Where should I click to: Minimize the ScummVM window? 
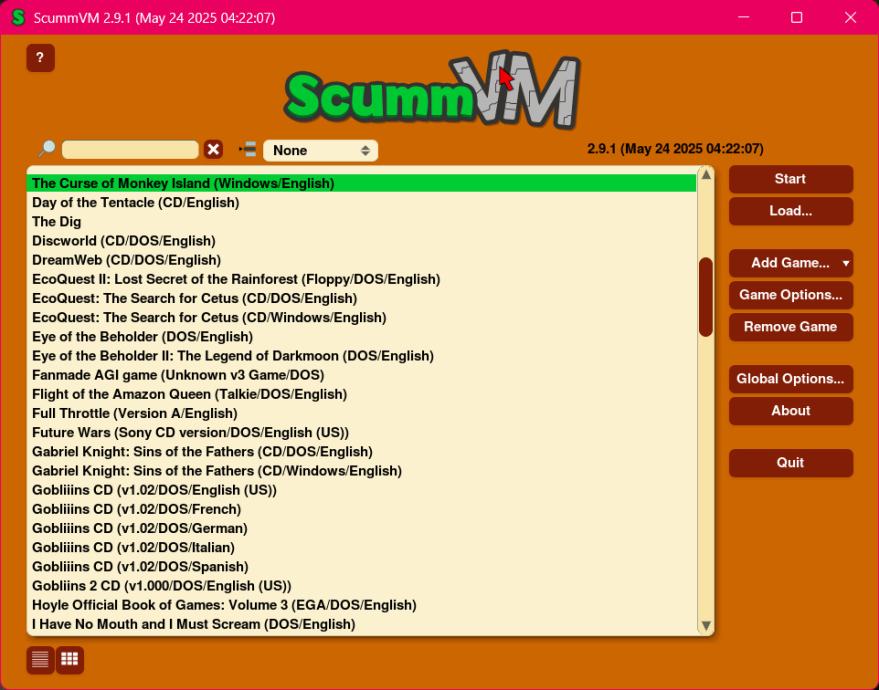[x=743, y=17]
